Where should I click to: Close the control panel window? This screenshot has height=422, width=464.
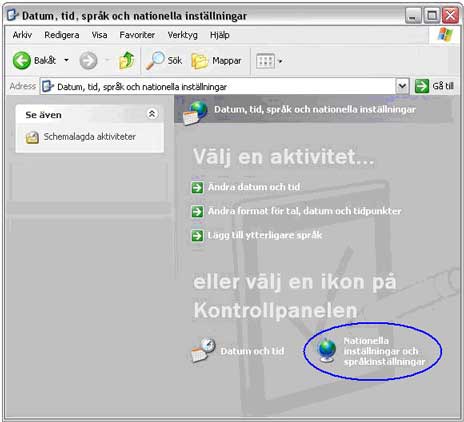tap(450, 16)
